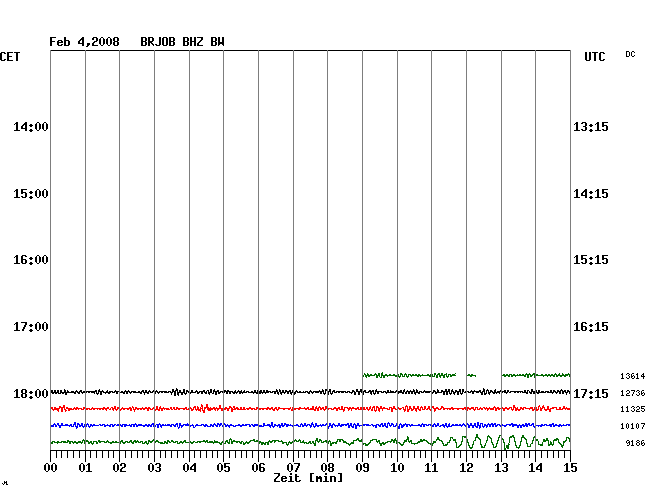650x494 pixels.
Task: Click the minute tick label 12
Action: pyautogui.click(x=466, y=468)
